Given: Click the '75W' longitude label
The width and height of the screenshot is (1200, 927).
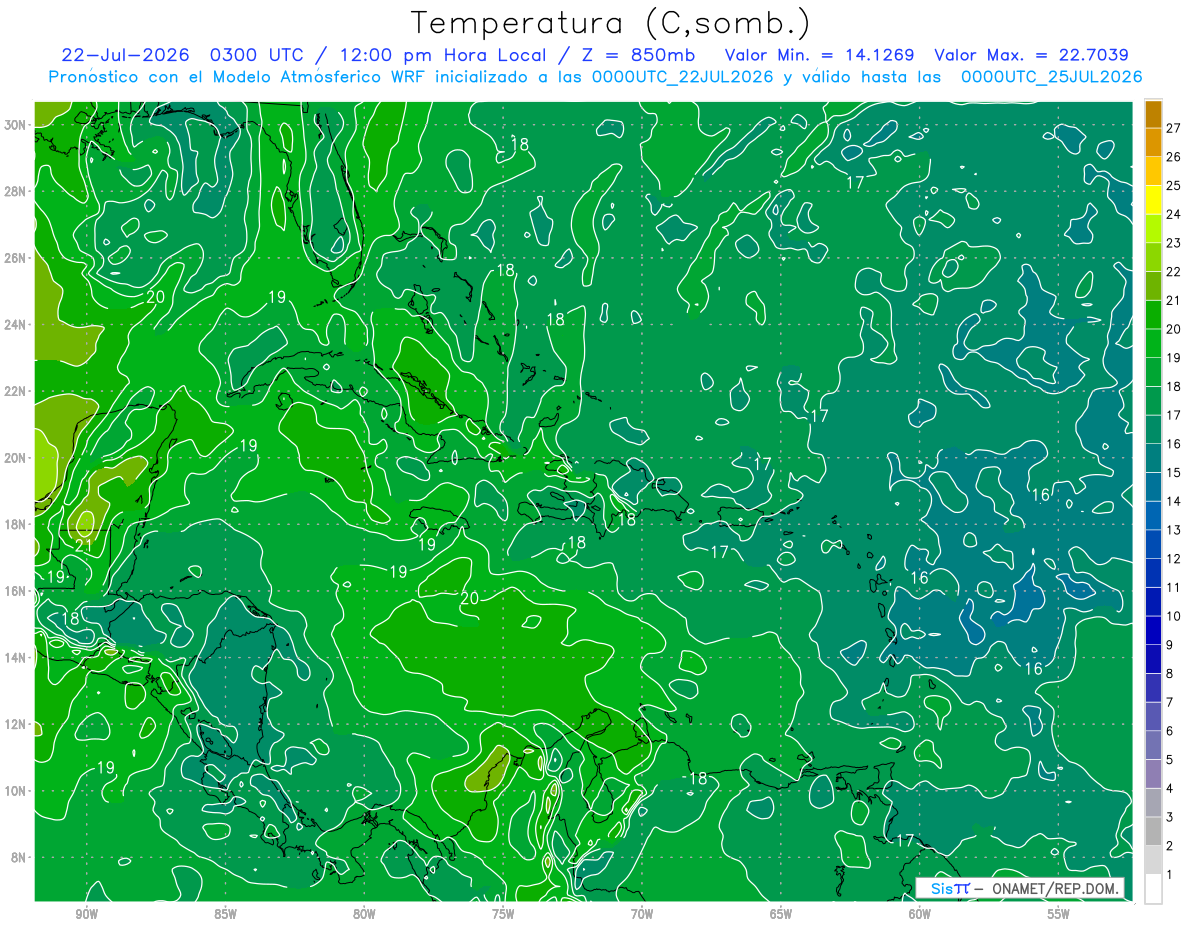Looking at the screenshot, I should 503,913.
